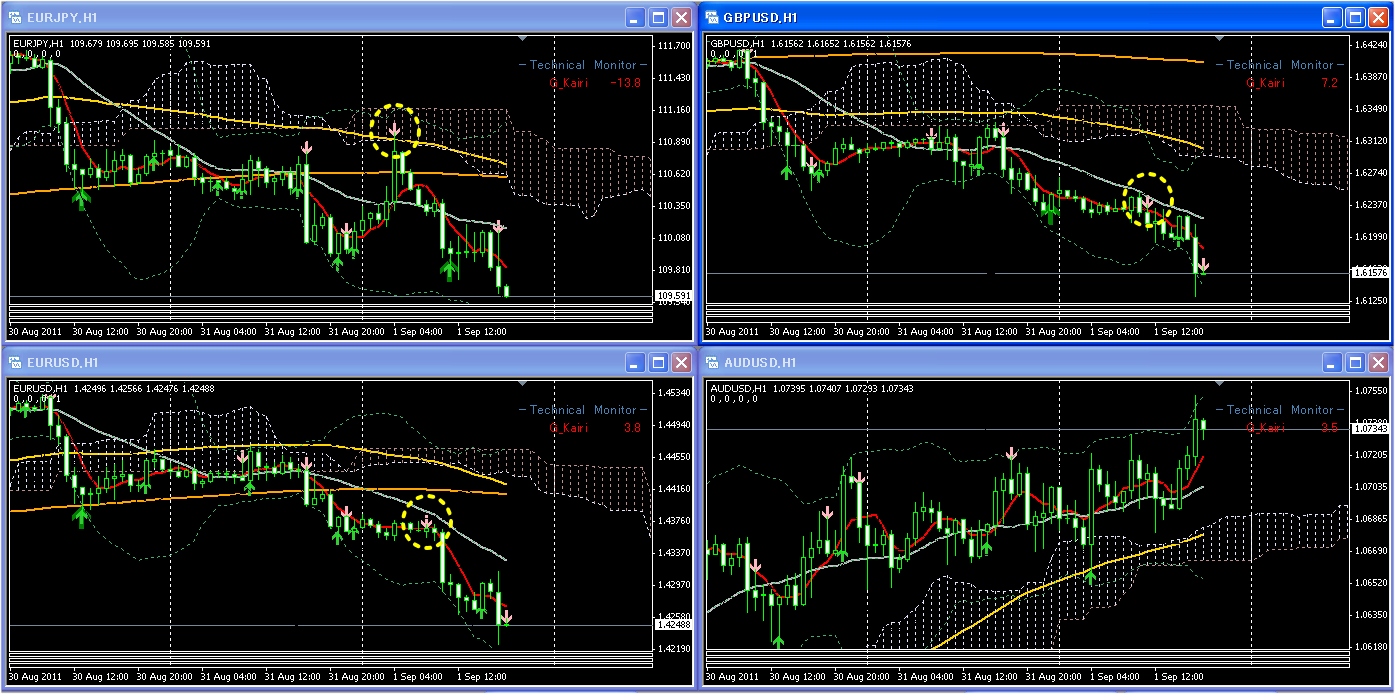Click the G_Kairi value 3.5 in AUDUSD
Screen dimensions: 1395x694
tap(1329, 428)
